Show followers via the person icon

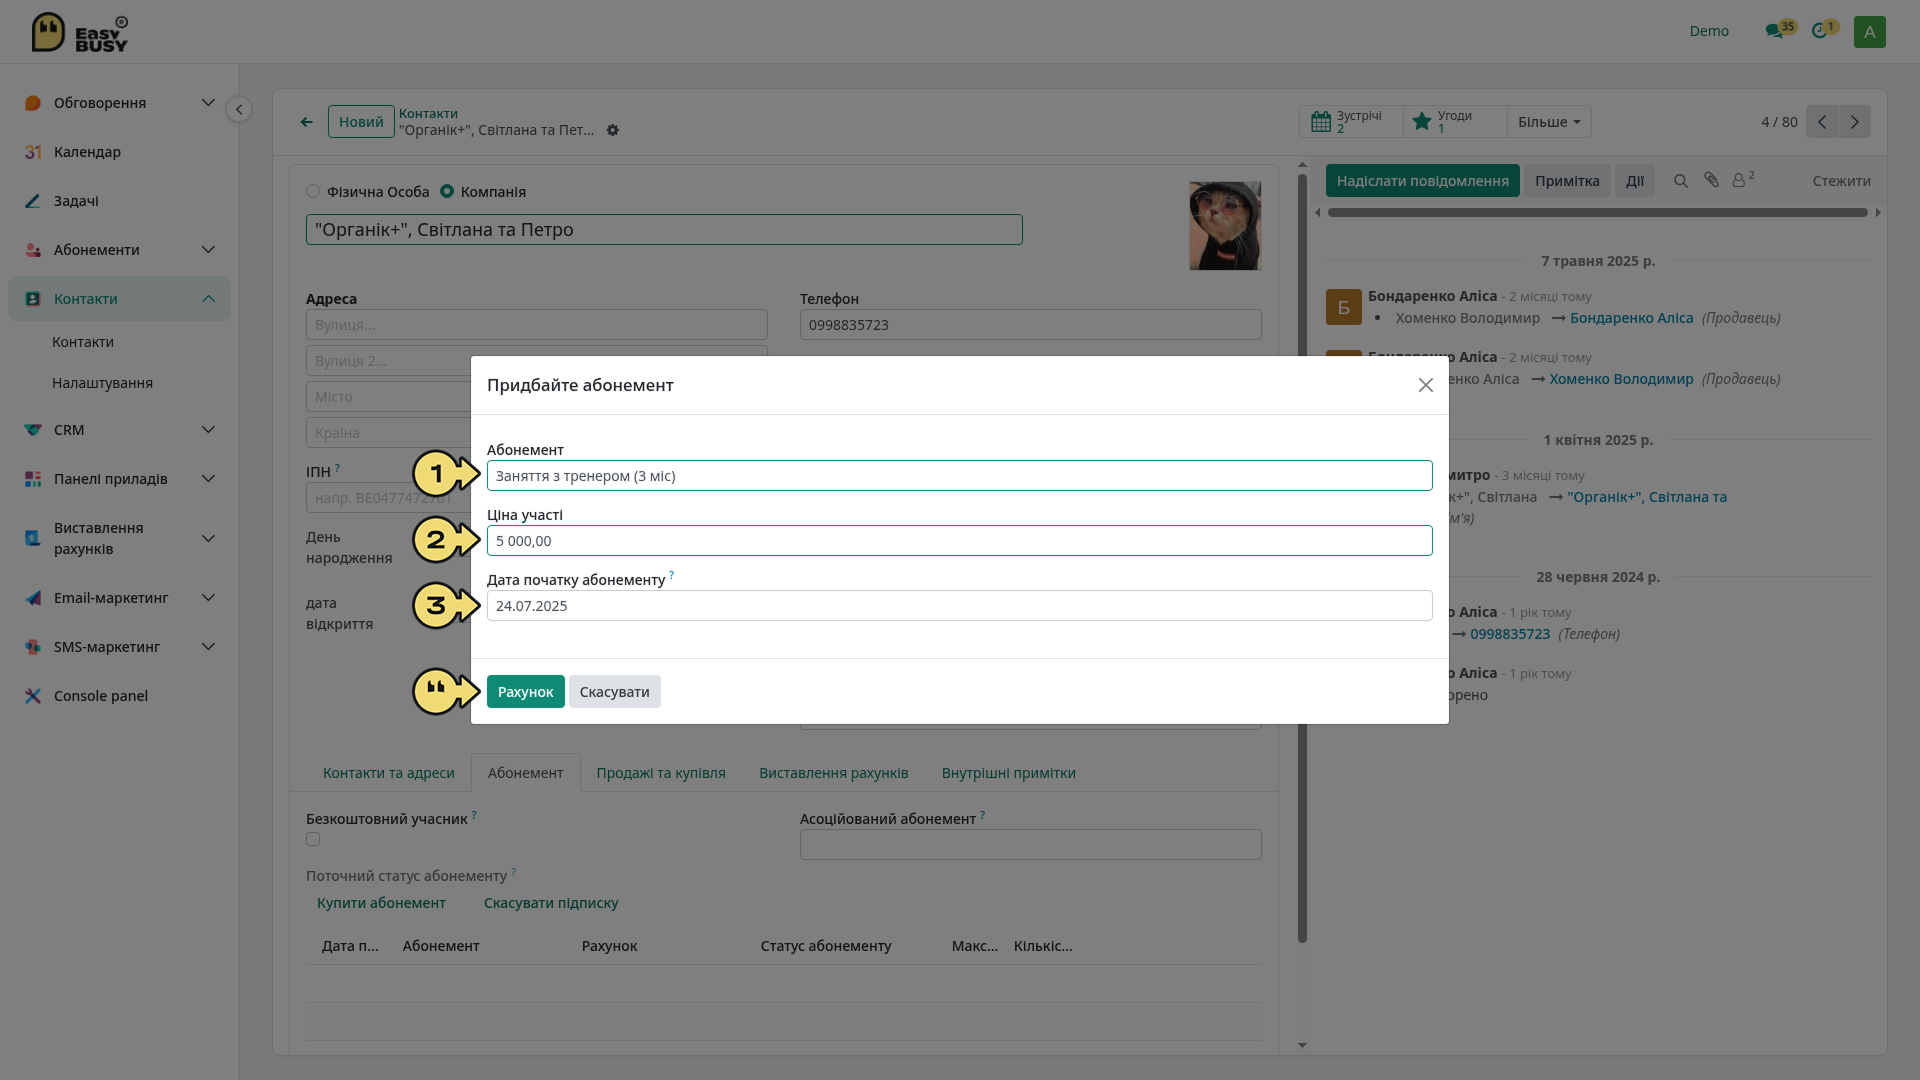click(1743, 180)
